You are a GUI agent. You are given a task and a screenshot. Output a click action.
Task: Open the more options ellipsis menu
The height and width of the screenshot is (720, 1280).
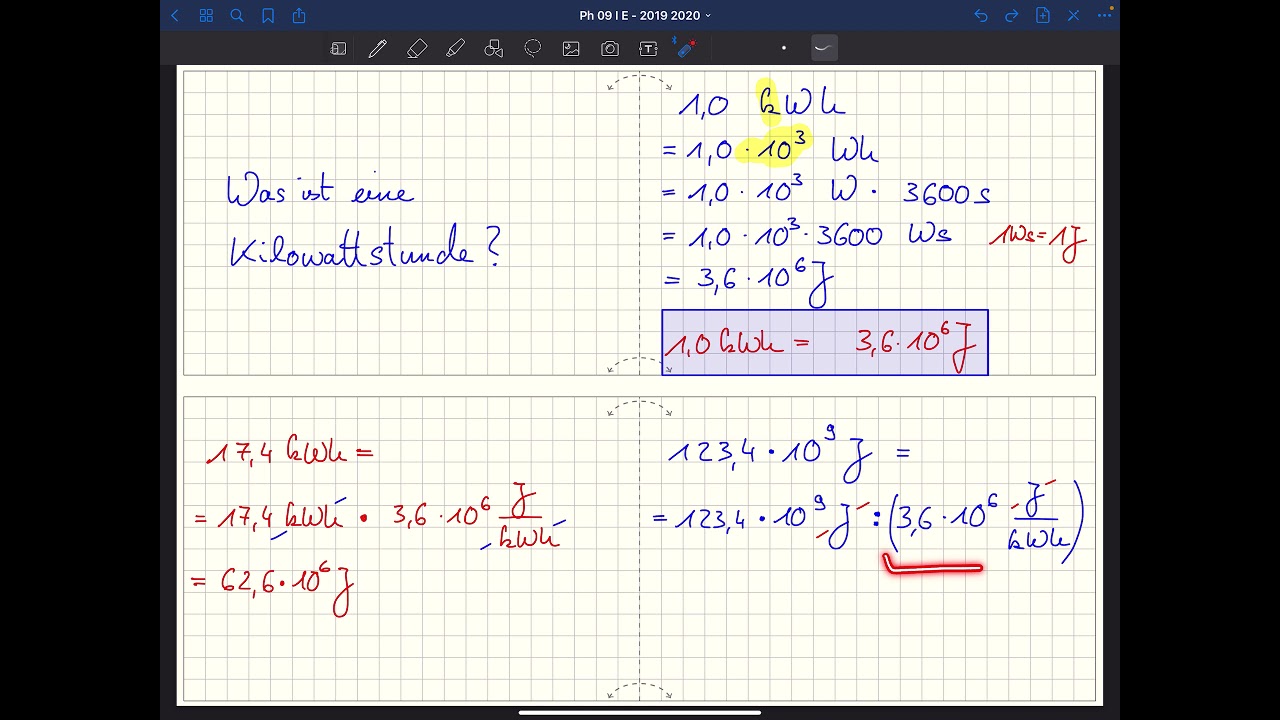coord(1104,16)
